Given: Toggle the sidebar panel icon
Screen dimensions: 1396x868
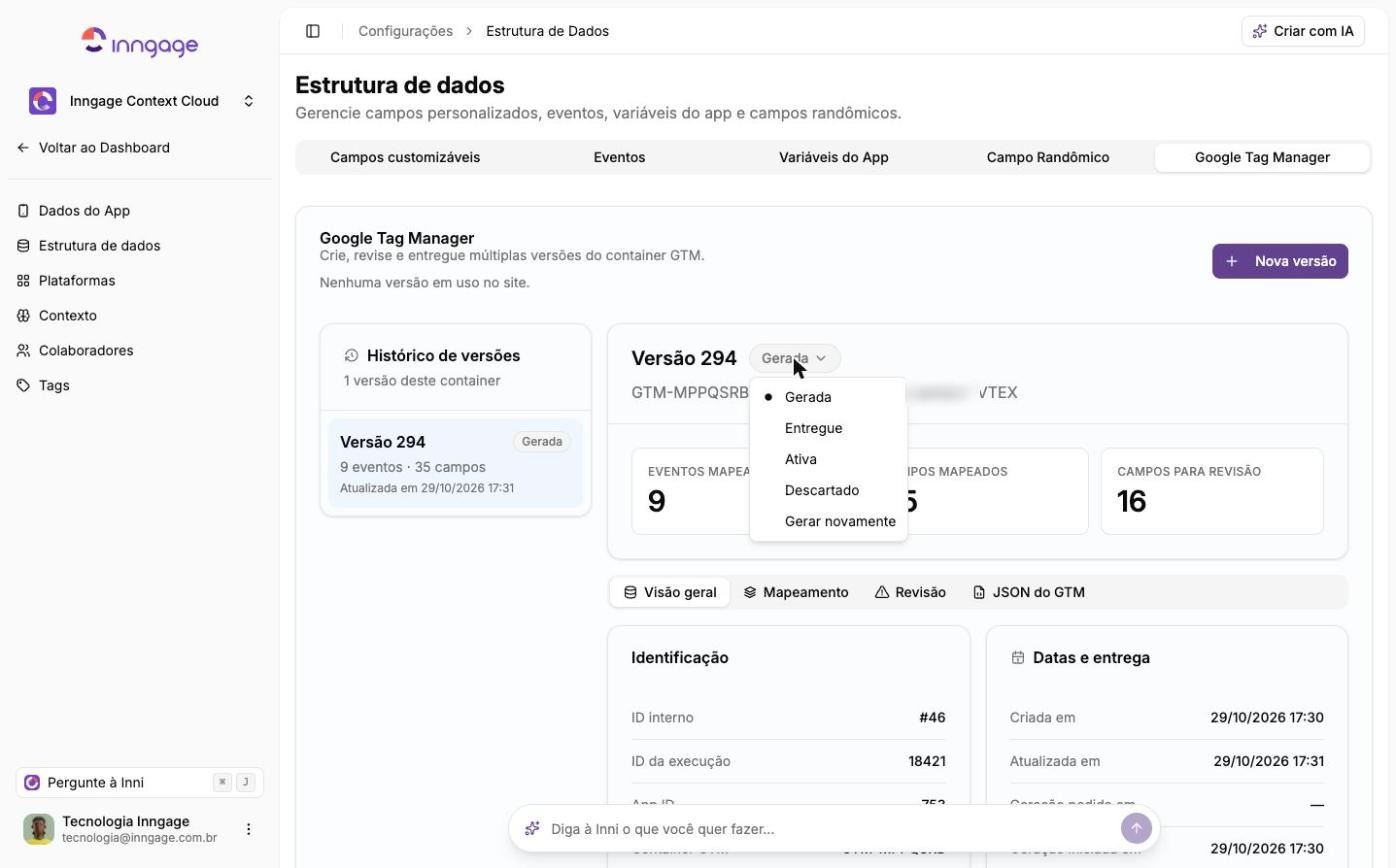Looking at the screenshot, I should (x=313, y=31).
